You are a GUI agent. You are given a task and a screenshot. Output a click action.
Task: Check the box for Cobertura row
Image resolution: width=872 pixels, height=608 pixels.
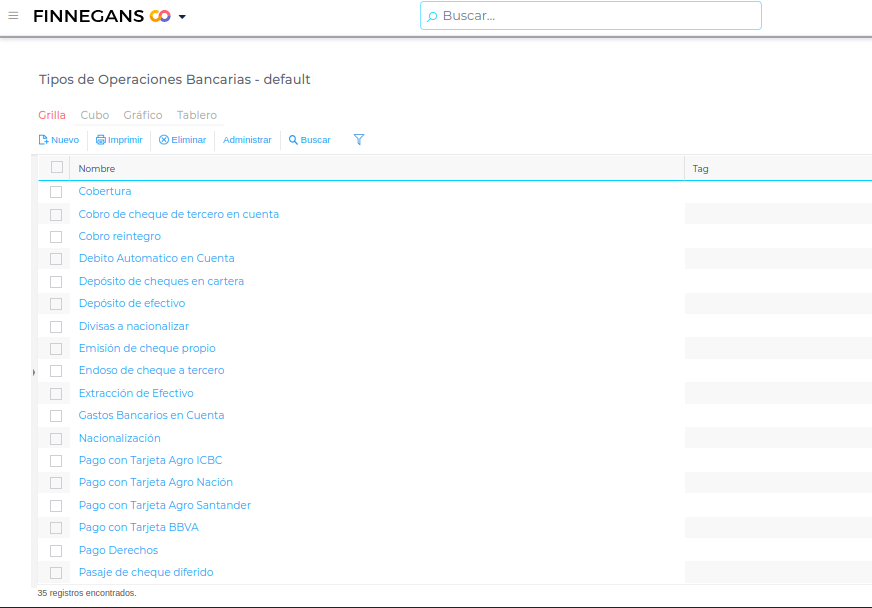tap(56, 192)
